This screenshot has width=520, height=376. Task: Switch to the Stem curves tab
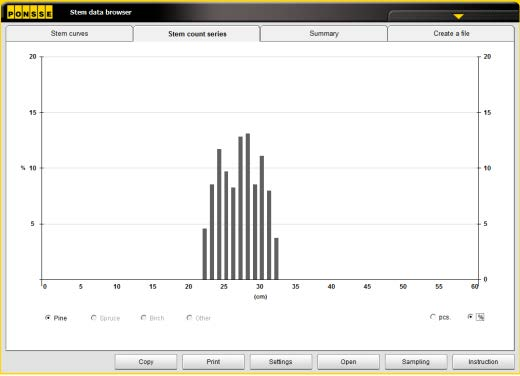(69, 34)
